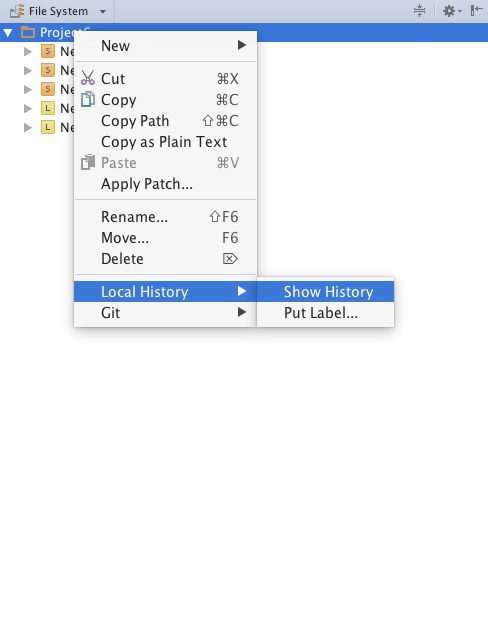488x618 pixels.
Task: Open the New submenu
Action: coord(165,46)
